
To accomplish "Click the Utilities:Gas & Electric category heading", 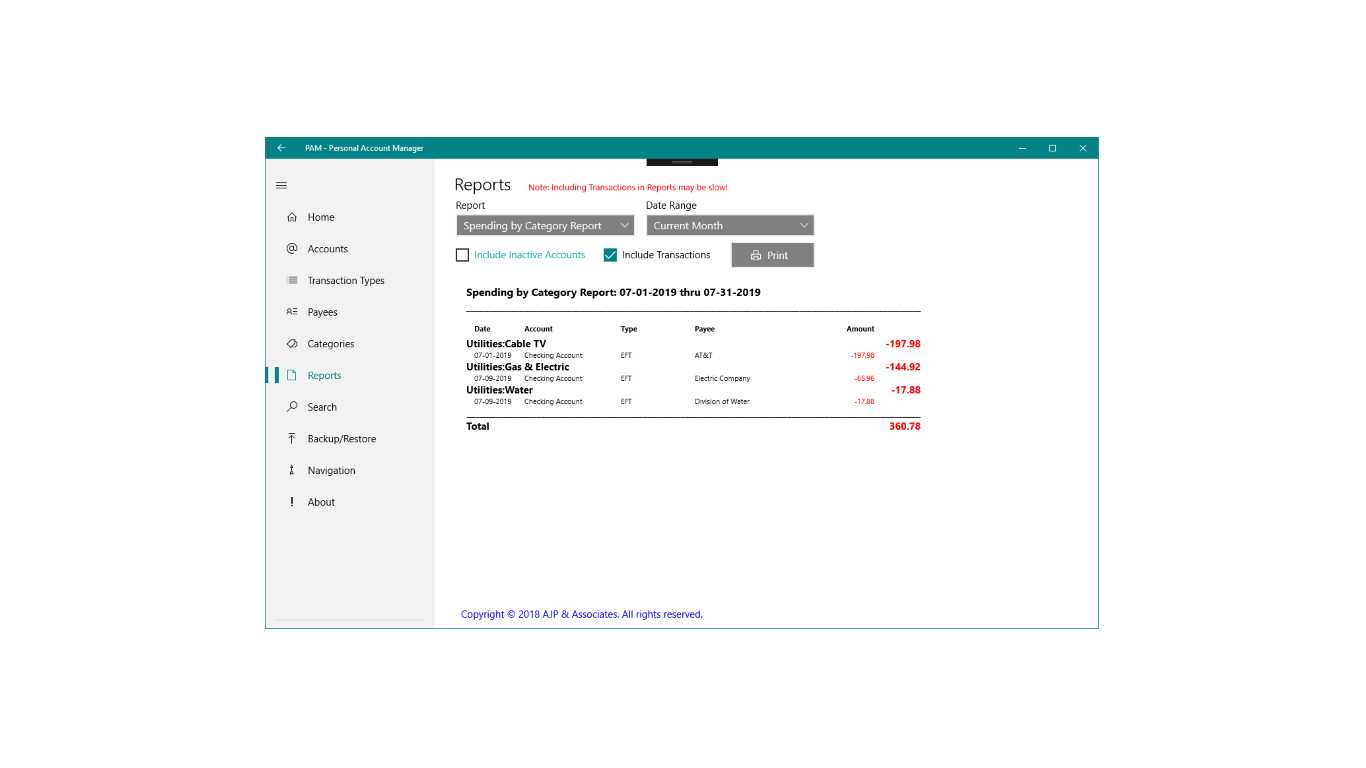I will pos(518,367).
